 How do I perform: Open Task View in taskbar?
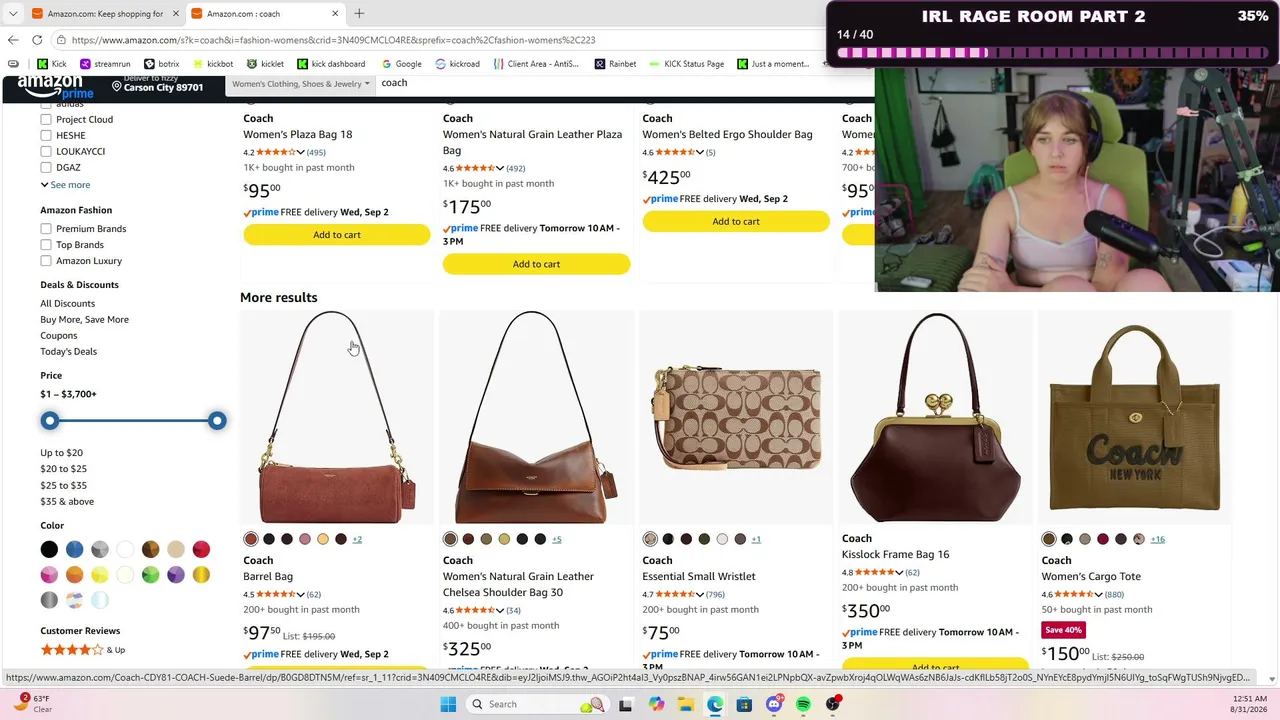[x=625, y=704]
